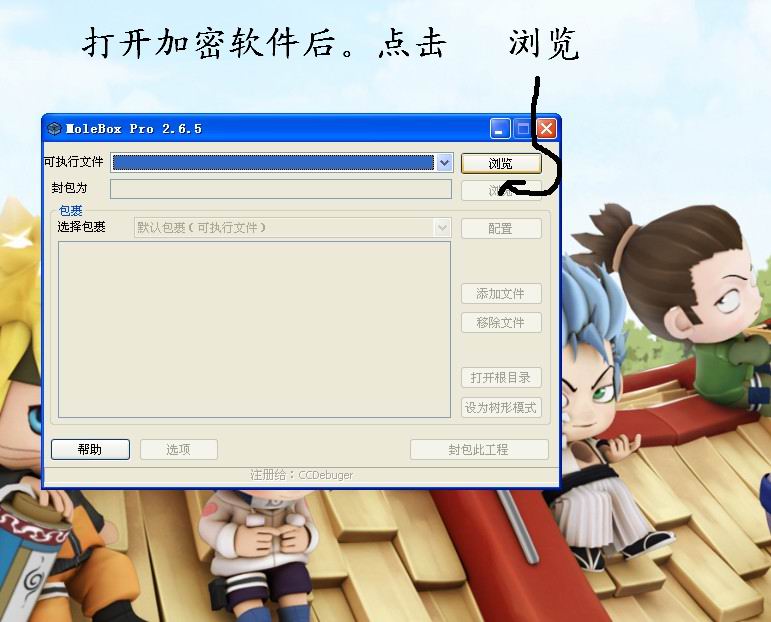The image size is (771, 622).
Task: Click the 可执行文件 label
Action: [74, 162]
